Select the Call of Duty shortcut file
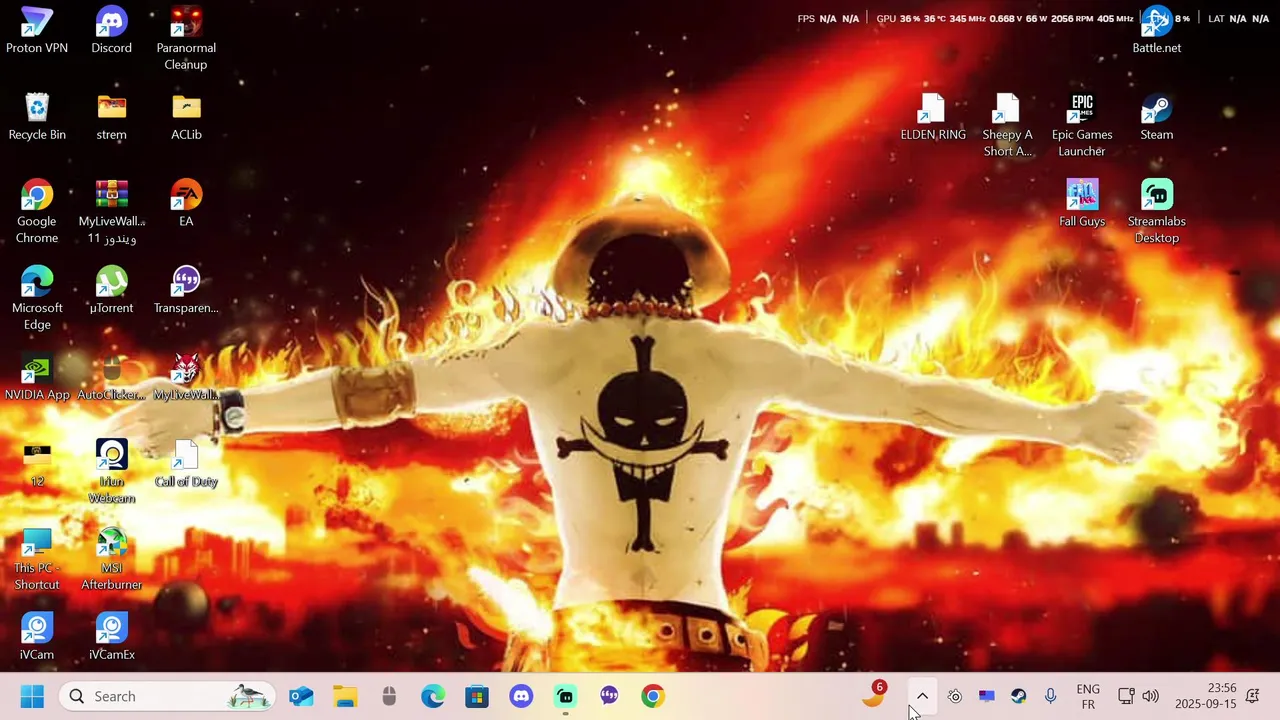1280x720 pixels. (186, 464)
